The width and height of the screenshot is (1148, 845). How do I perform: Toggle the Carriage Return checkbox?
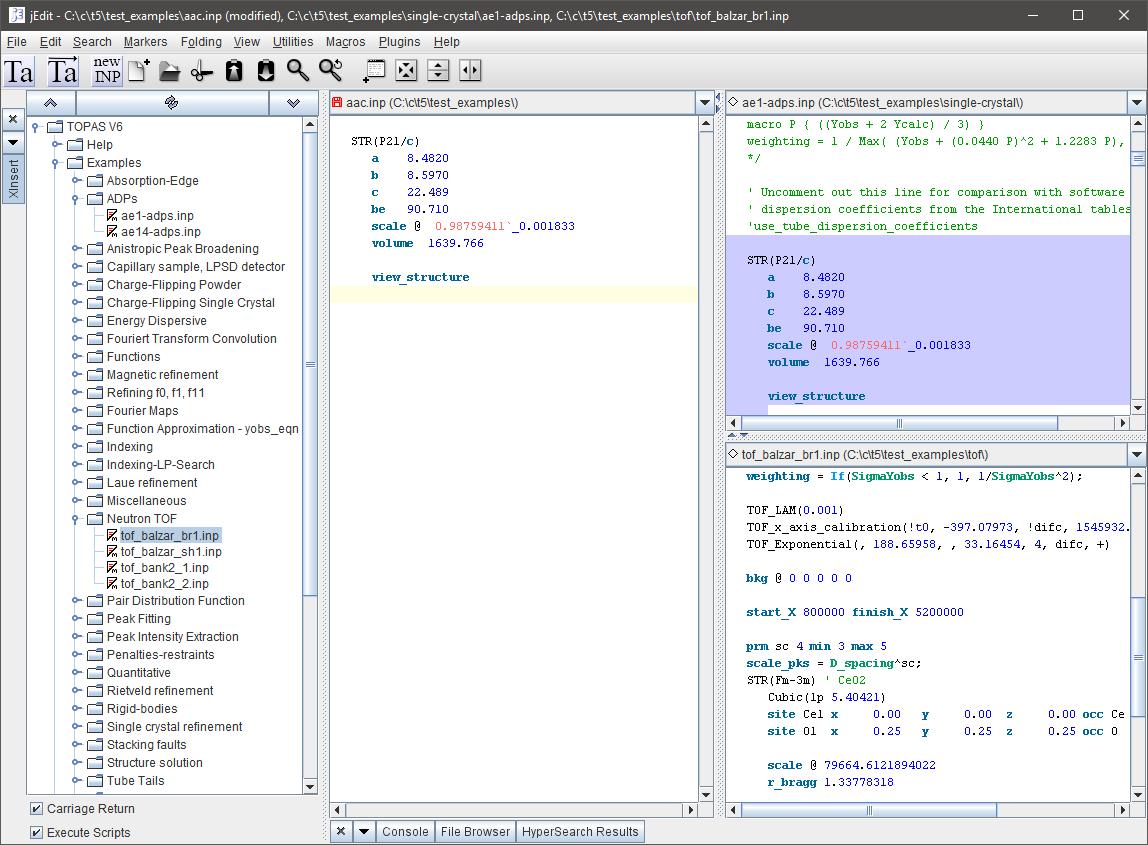37,809
